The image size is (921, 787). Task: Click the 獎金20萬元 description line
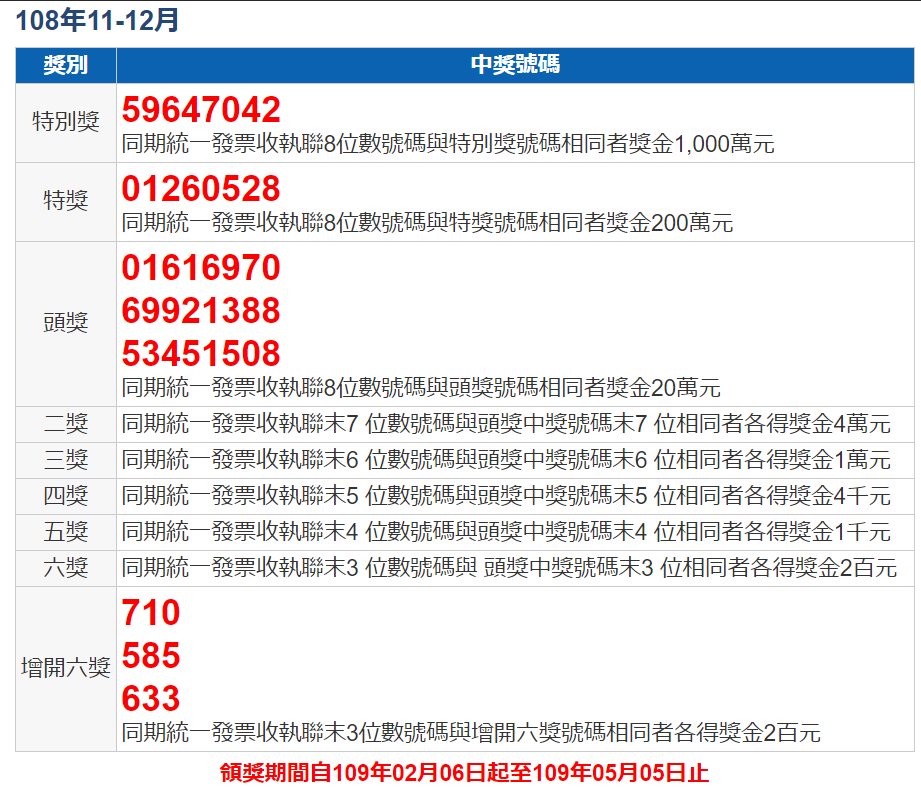[421, 388]
